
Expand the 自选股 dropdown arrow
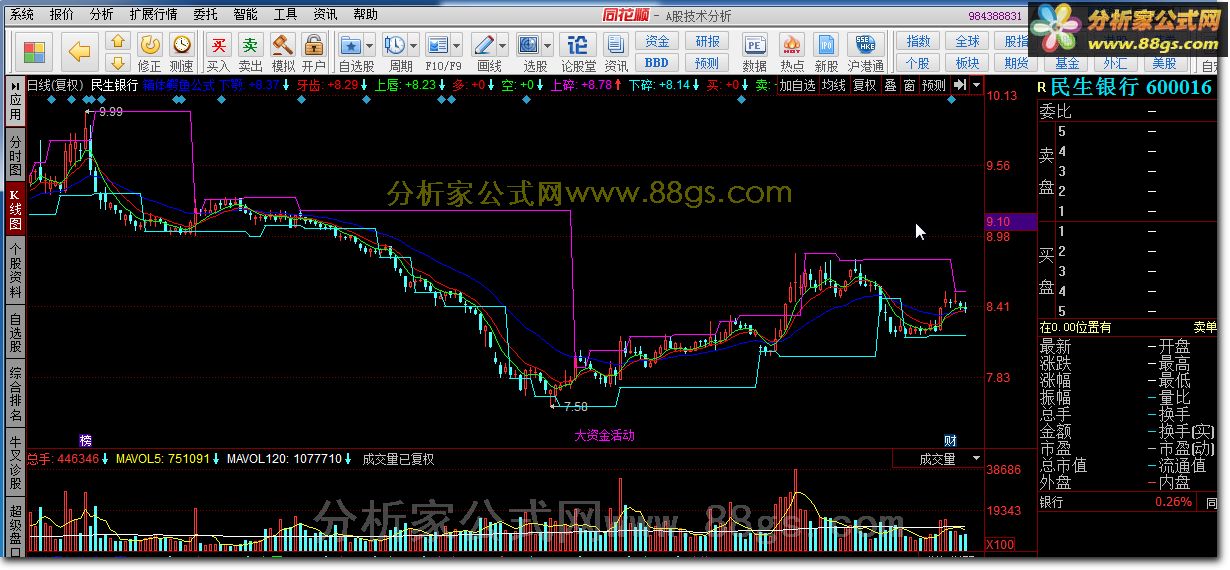[369, 46]
